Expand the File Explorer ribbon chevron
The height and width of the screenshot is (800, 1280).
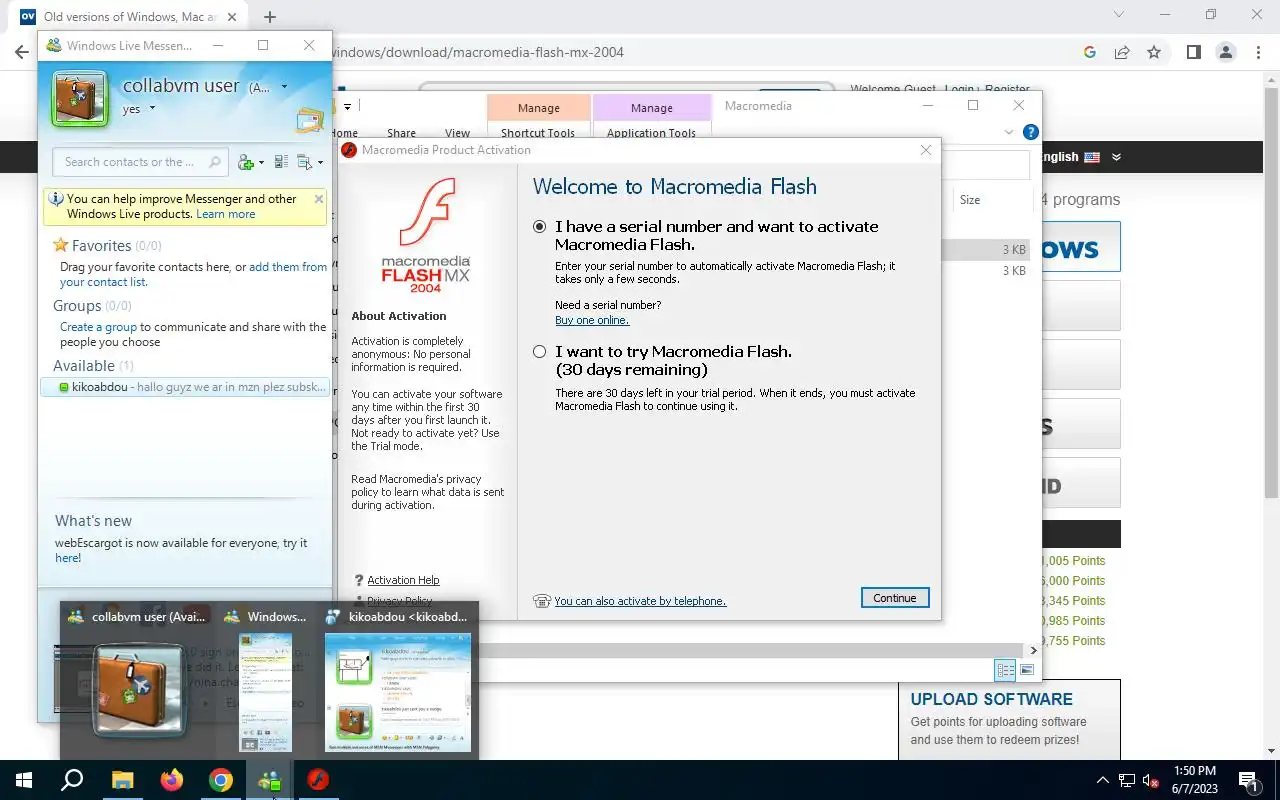coord(1009,132)
